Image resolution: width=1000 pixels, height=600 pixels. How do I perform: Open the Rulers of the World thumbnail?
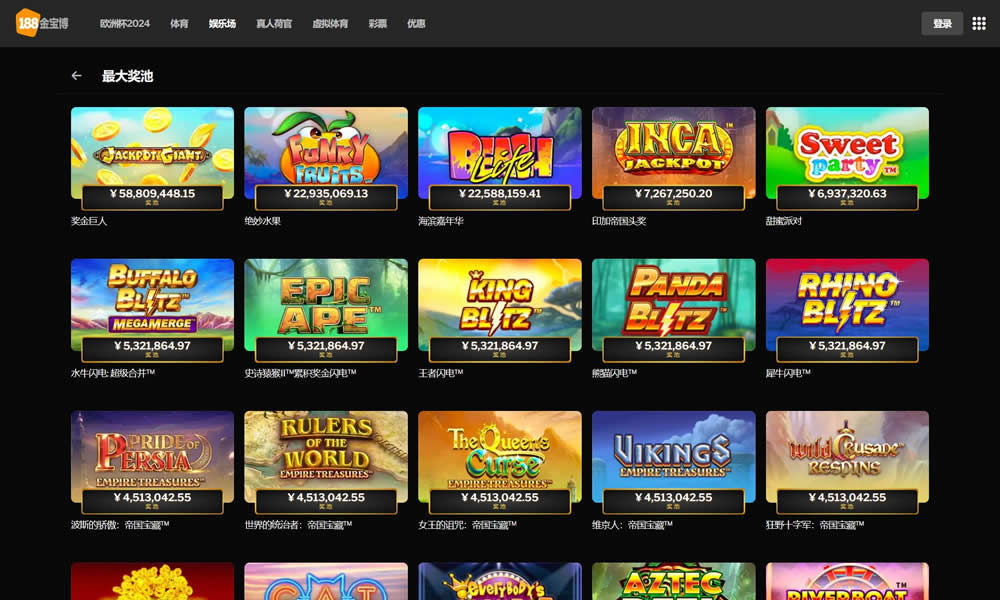coord(326,457)
